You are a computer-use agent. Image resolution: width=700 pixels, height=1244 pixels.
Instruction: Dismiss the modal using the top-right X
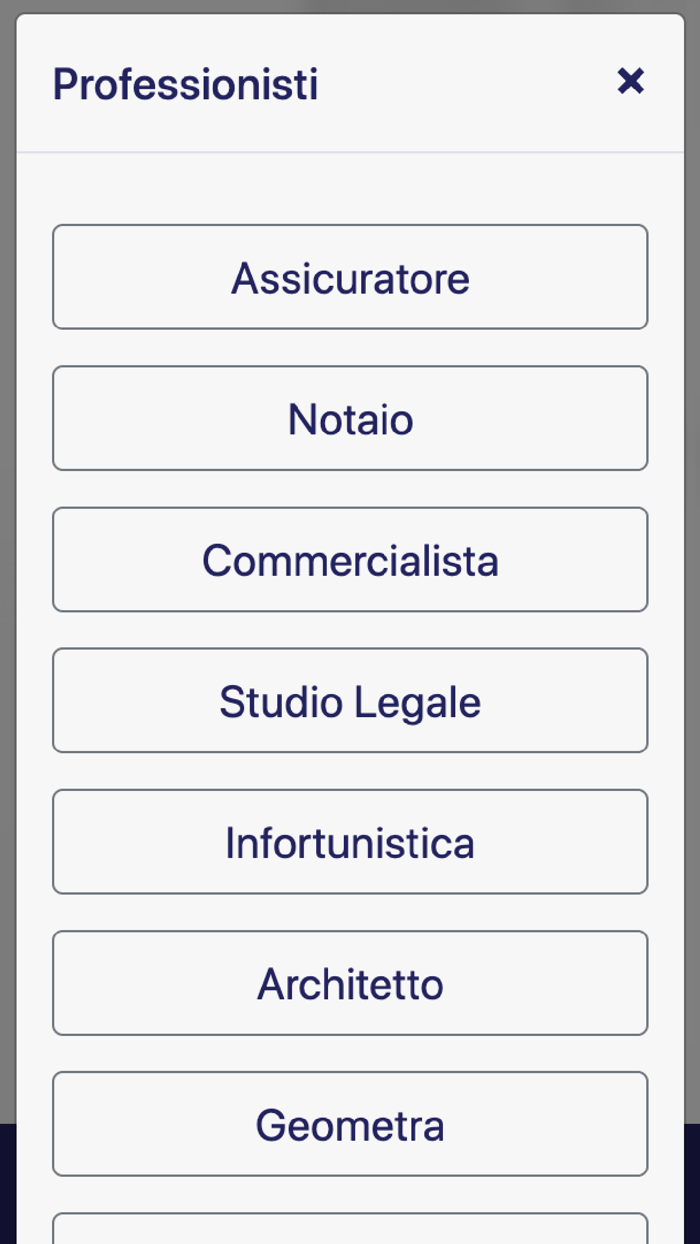coord(631,81)
